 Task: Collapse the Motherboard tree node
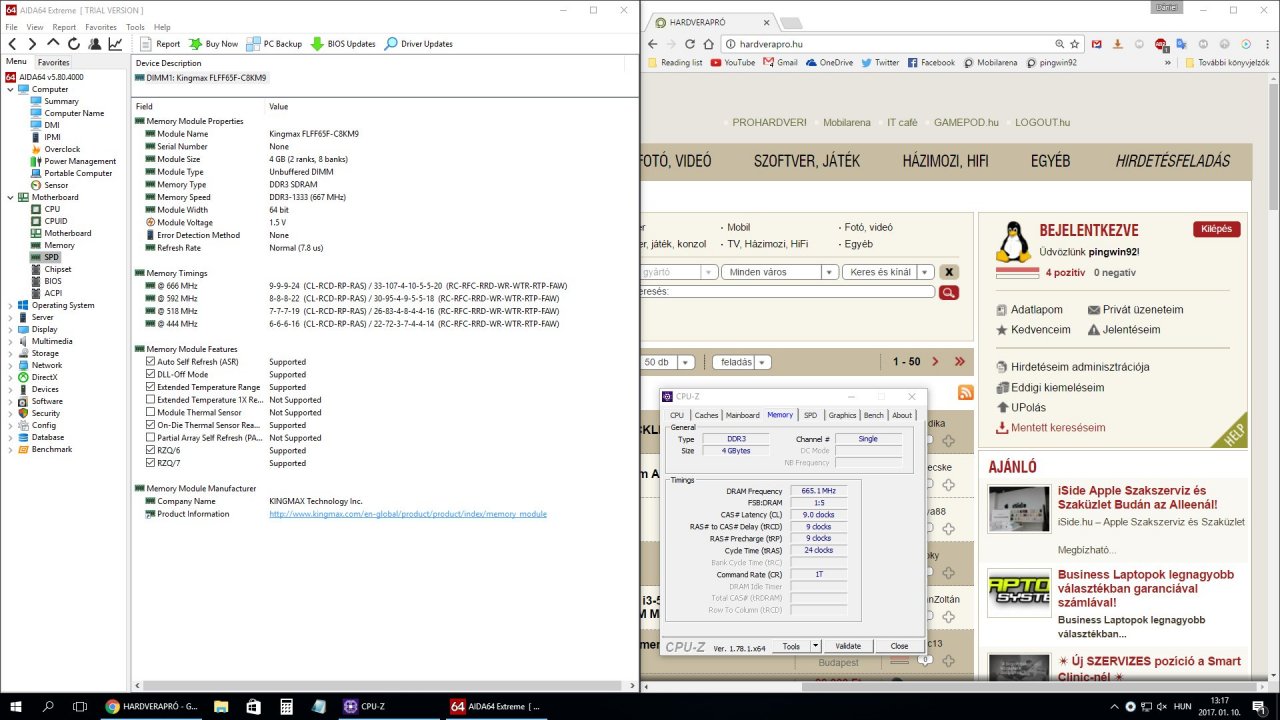(10, 197)
